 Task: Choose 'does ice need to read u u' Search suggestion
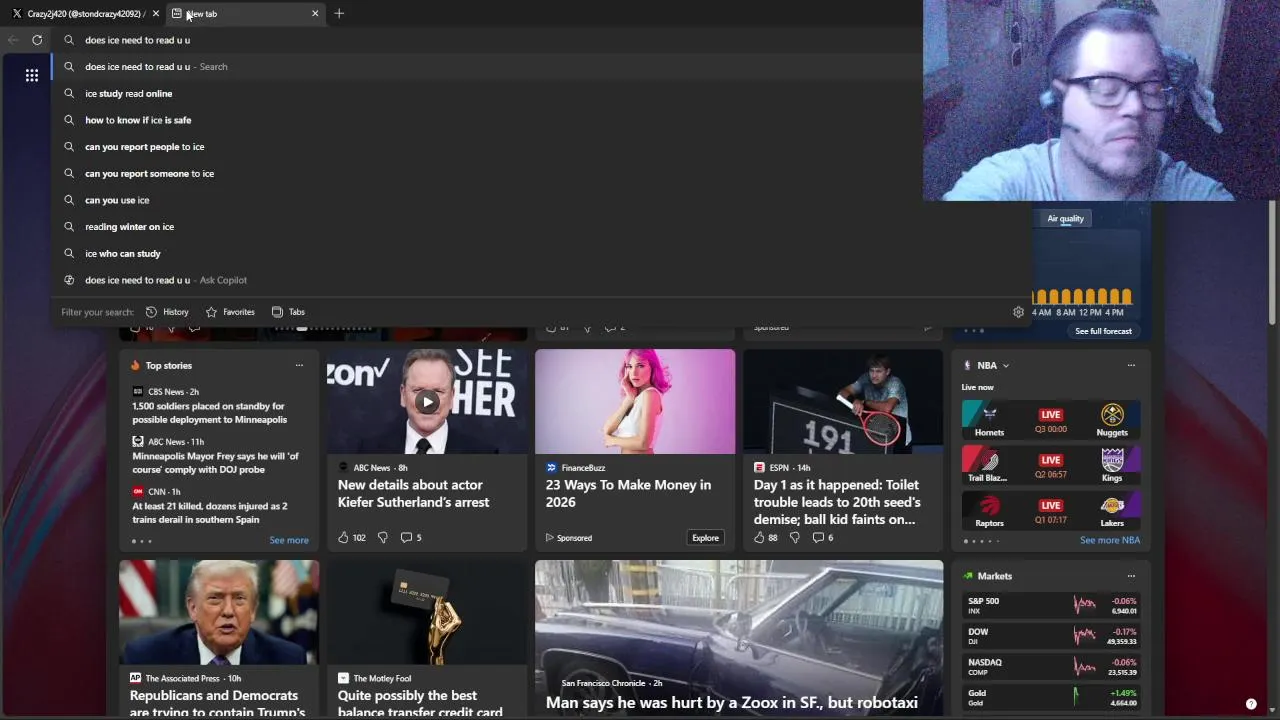(540, 67)
